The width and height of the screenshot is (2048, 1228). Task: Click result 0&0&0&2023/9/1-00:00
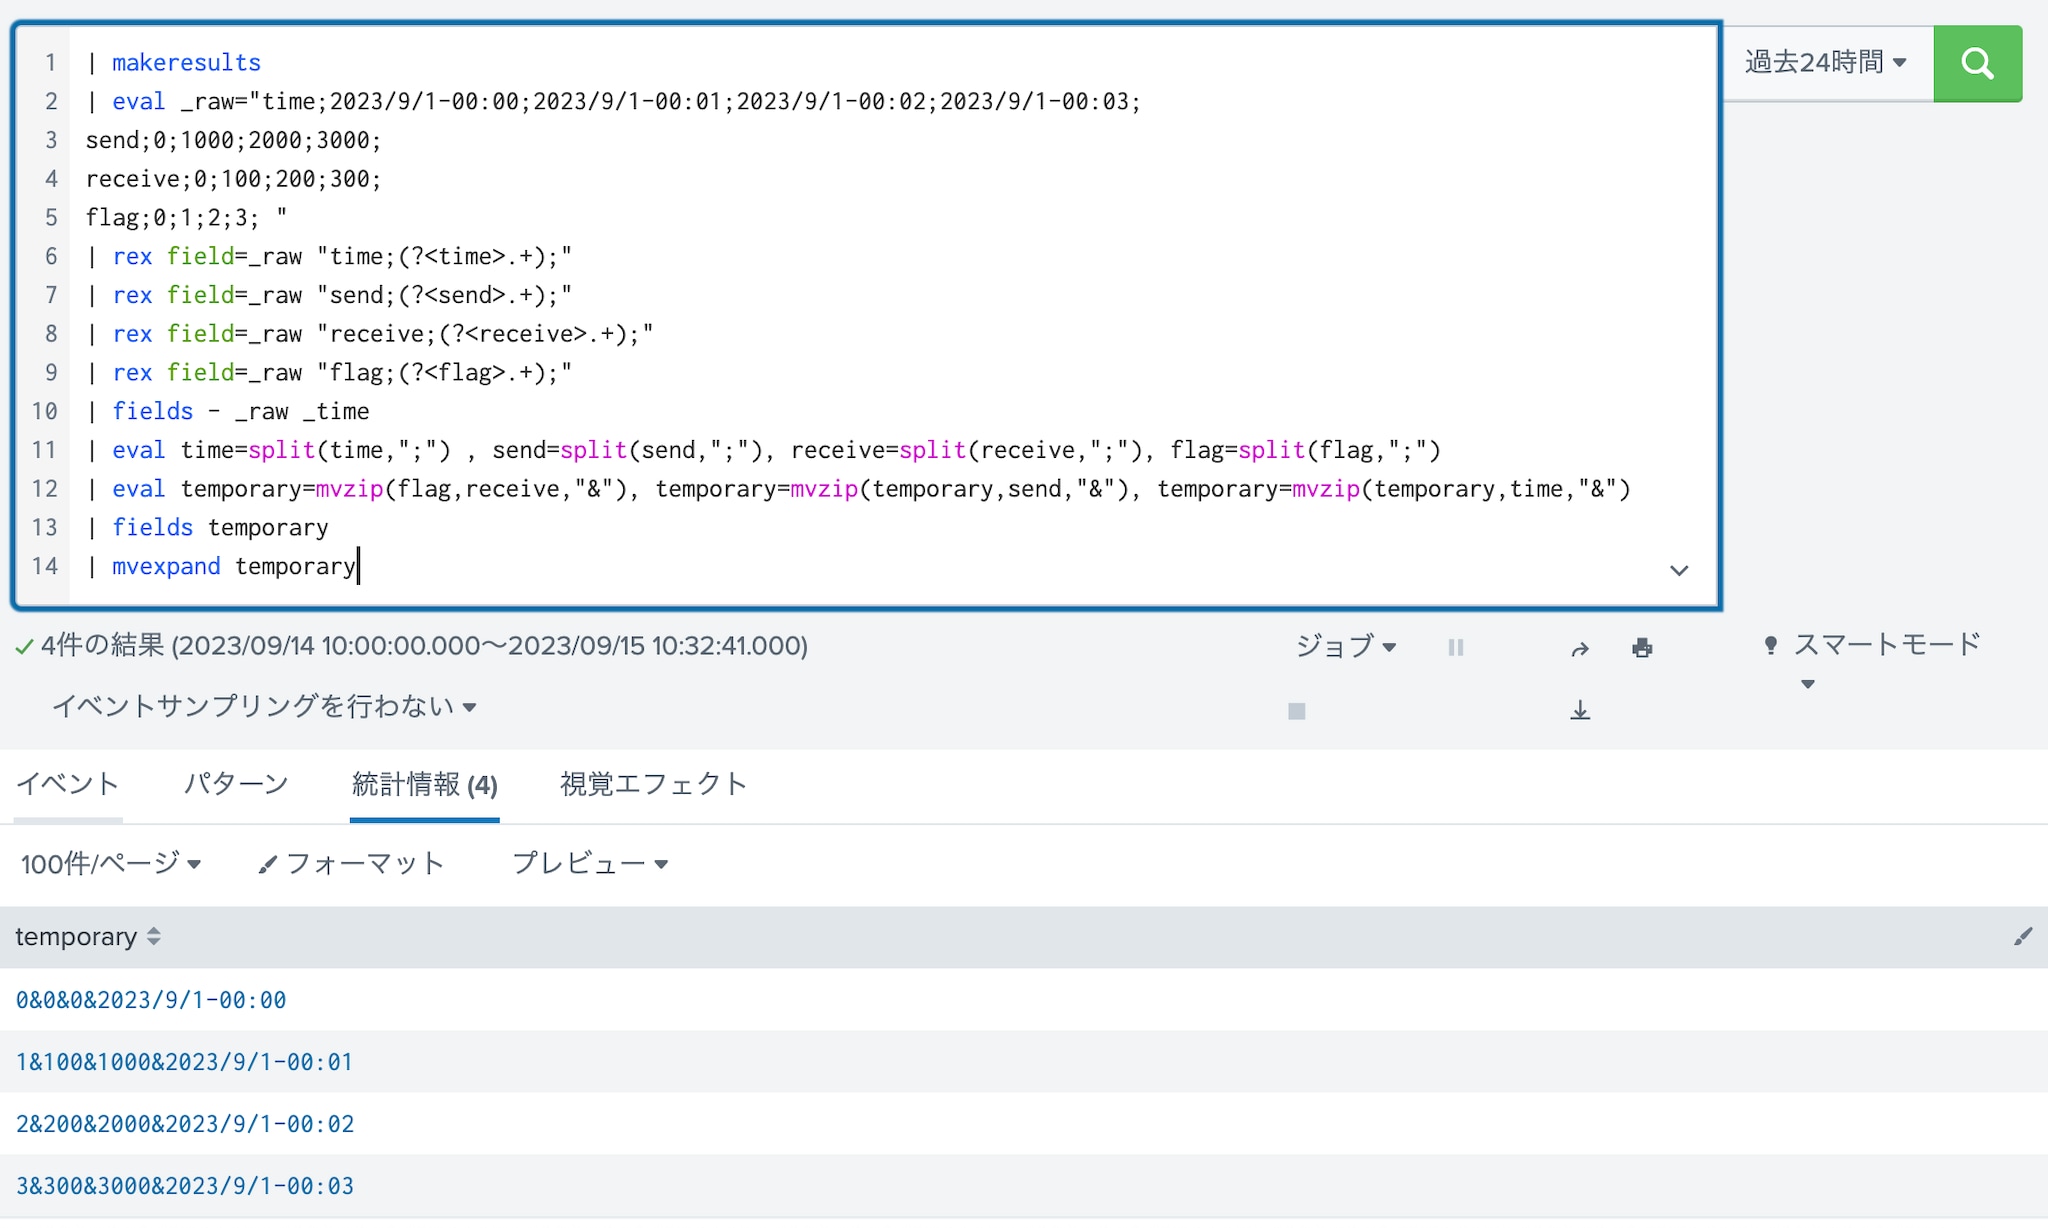(x=151, y=1000)
